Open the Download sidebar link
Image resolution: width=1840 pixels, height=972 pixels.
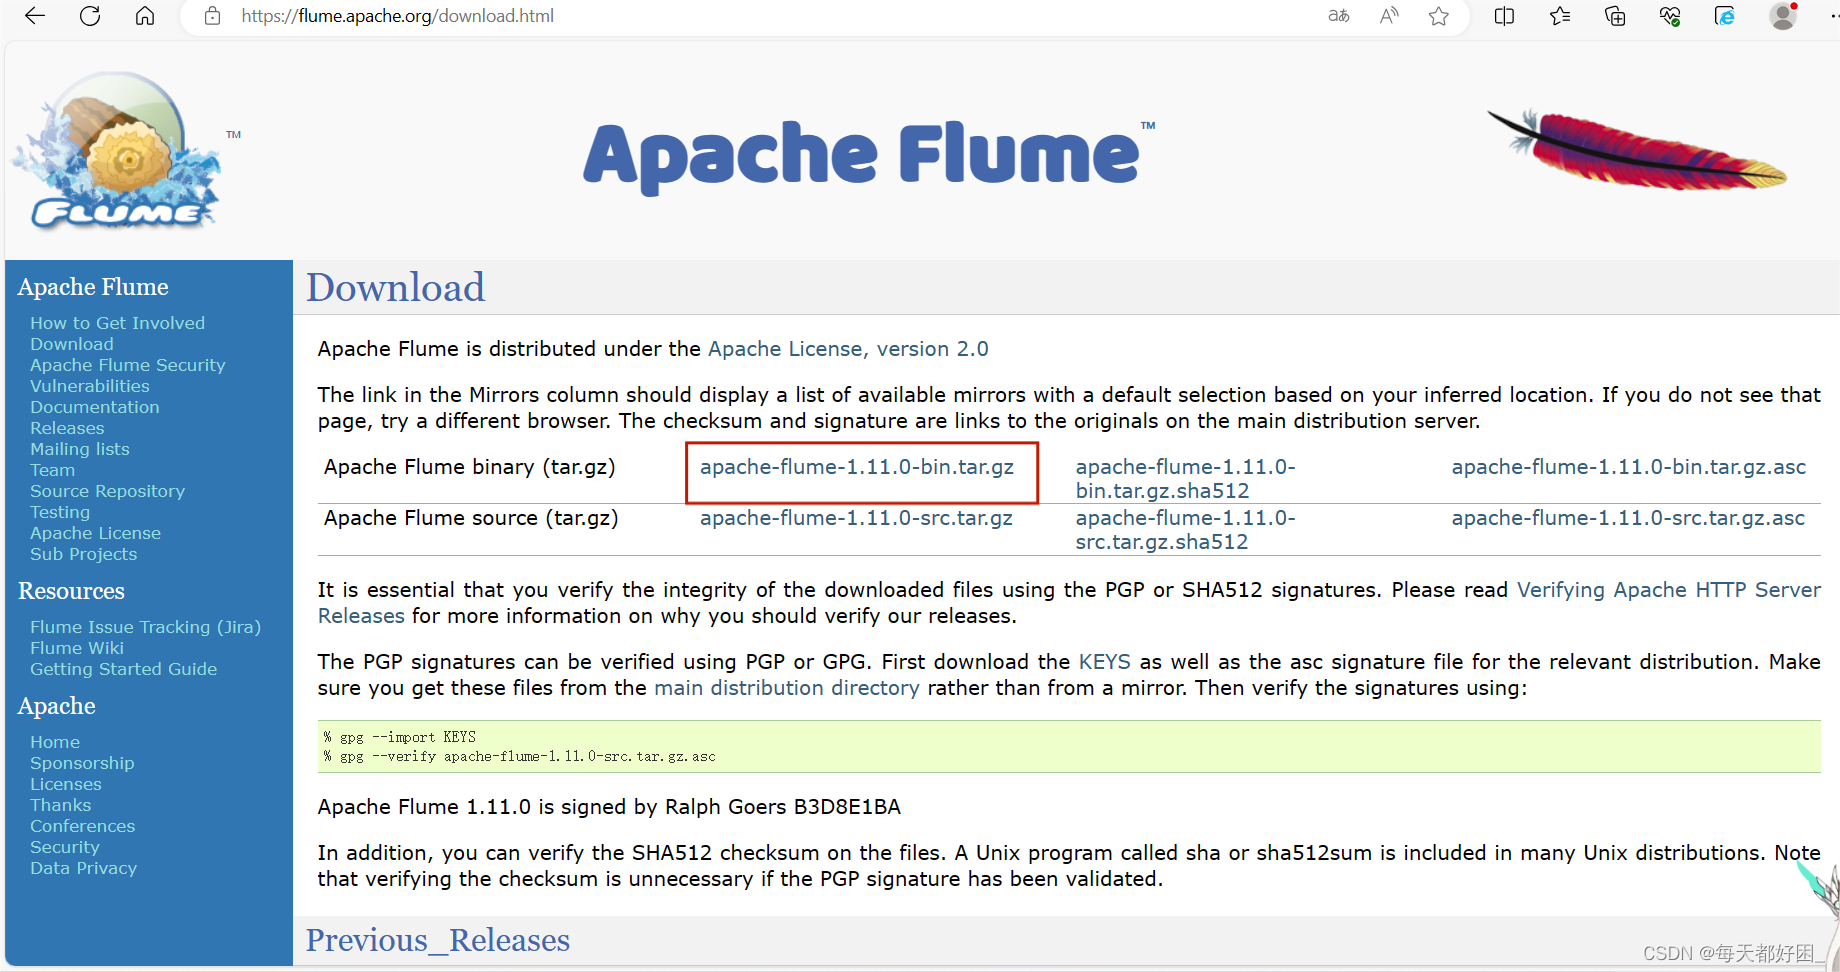[x=72, y=344]
